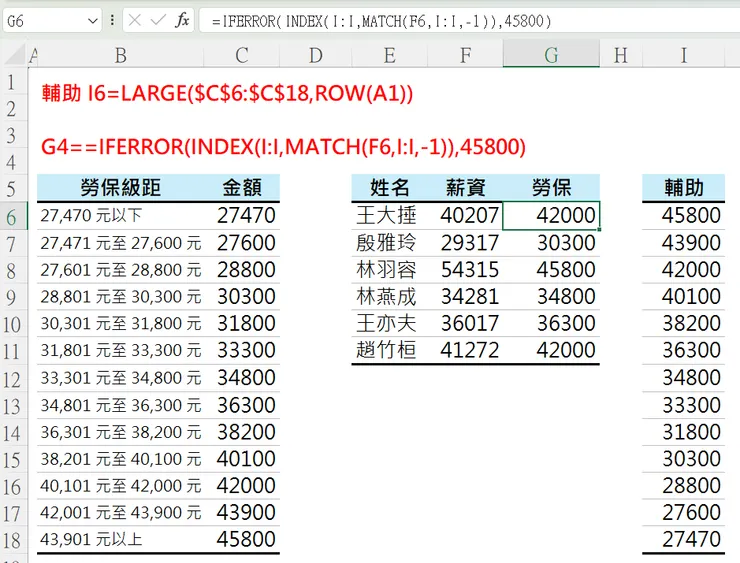Select column F header
The image size is (740, 563).
(x=465, y=56)
